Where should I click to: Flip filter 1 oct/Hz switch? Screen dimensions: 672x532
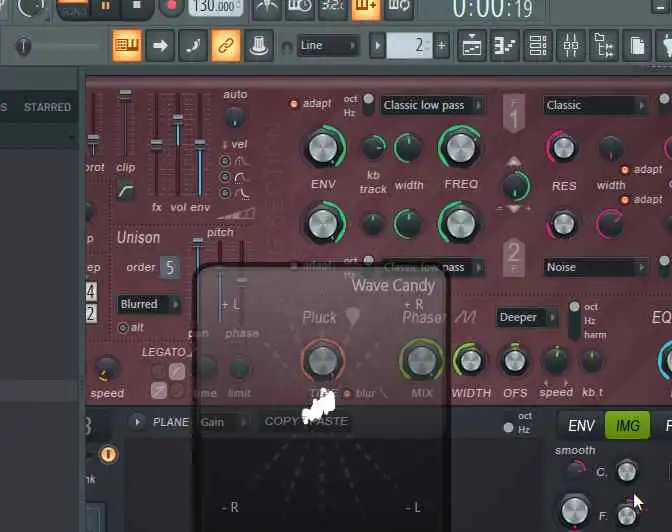[x=368, y=105]
